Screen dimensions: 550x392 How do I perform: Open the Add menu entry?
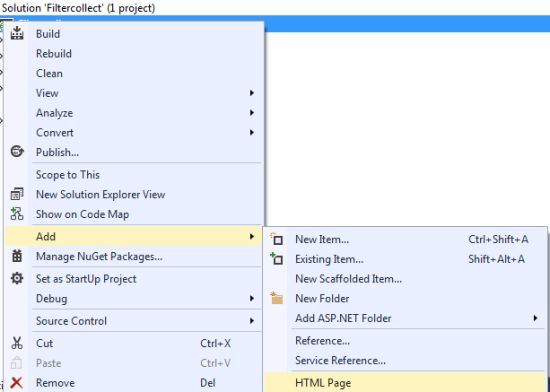134,236
